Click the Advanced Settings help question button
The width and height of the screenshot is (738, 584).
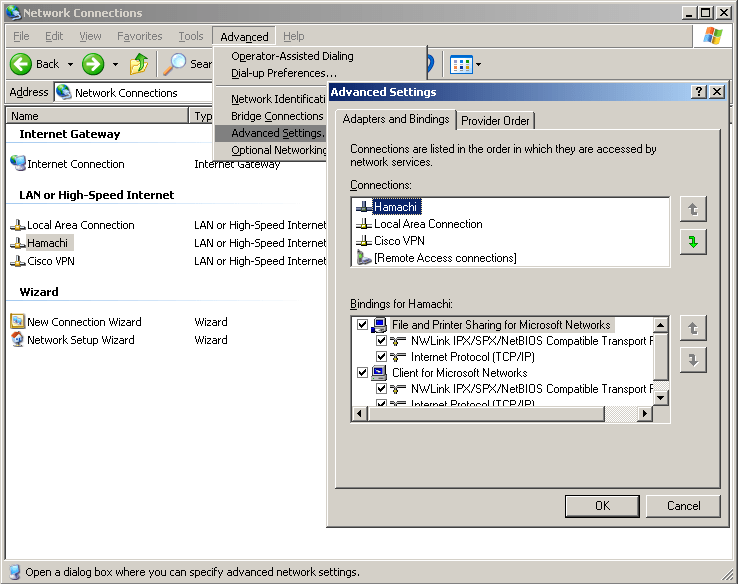699,92
